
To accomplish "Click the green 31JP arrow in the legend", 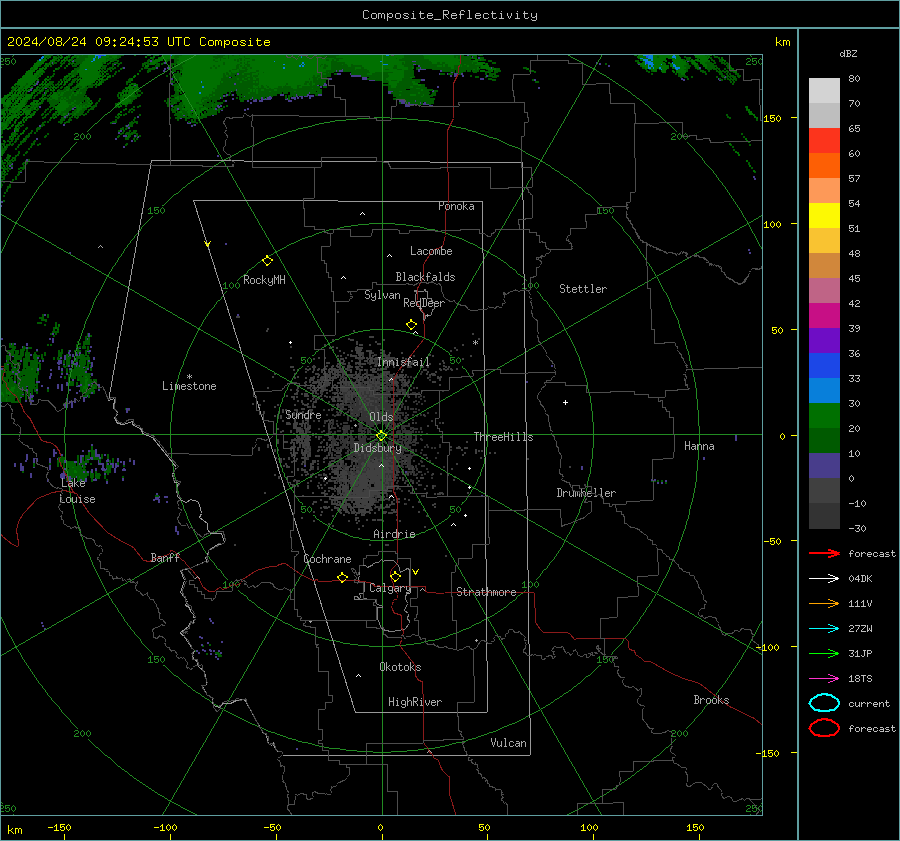I will (x=824, y=653).
